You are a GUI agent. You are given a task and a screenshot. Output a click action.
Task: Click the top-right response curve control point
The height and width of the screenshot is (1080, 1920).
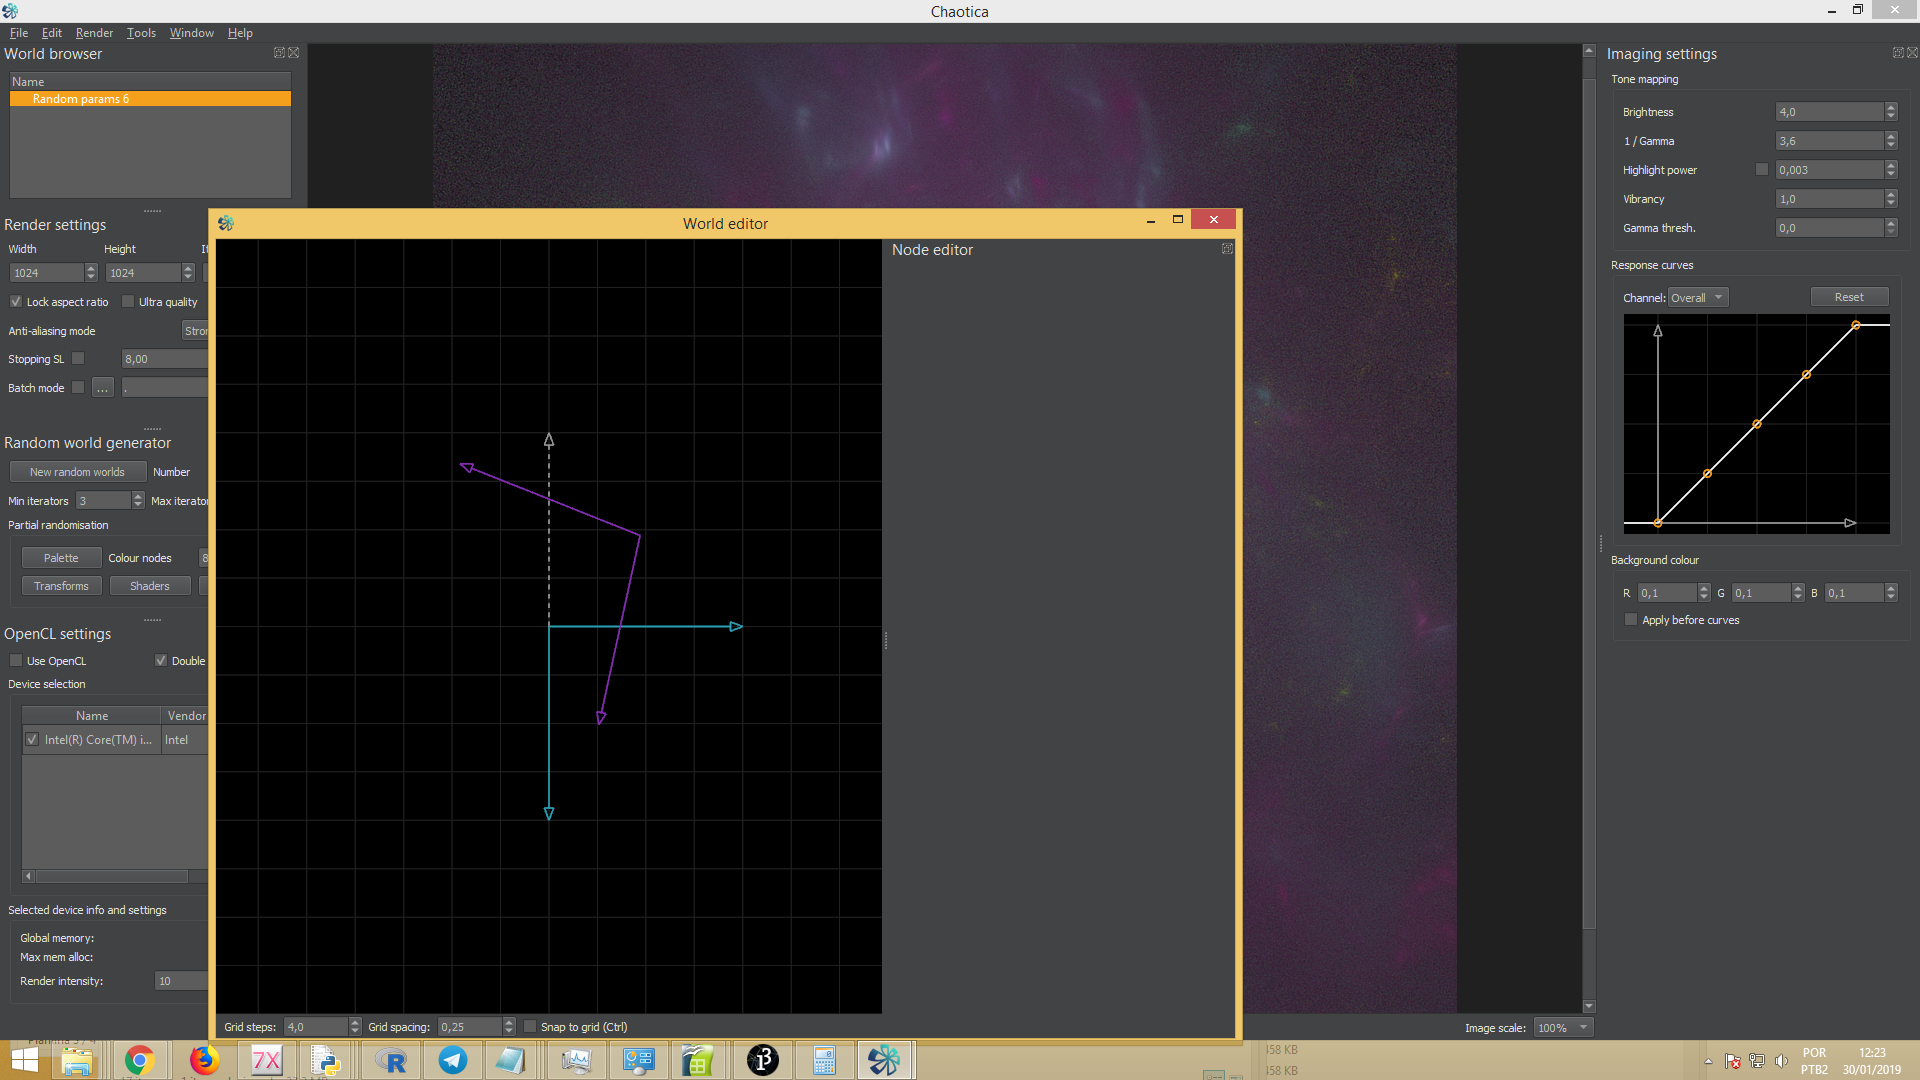pos(1856,325)
